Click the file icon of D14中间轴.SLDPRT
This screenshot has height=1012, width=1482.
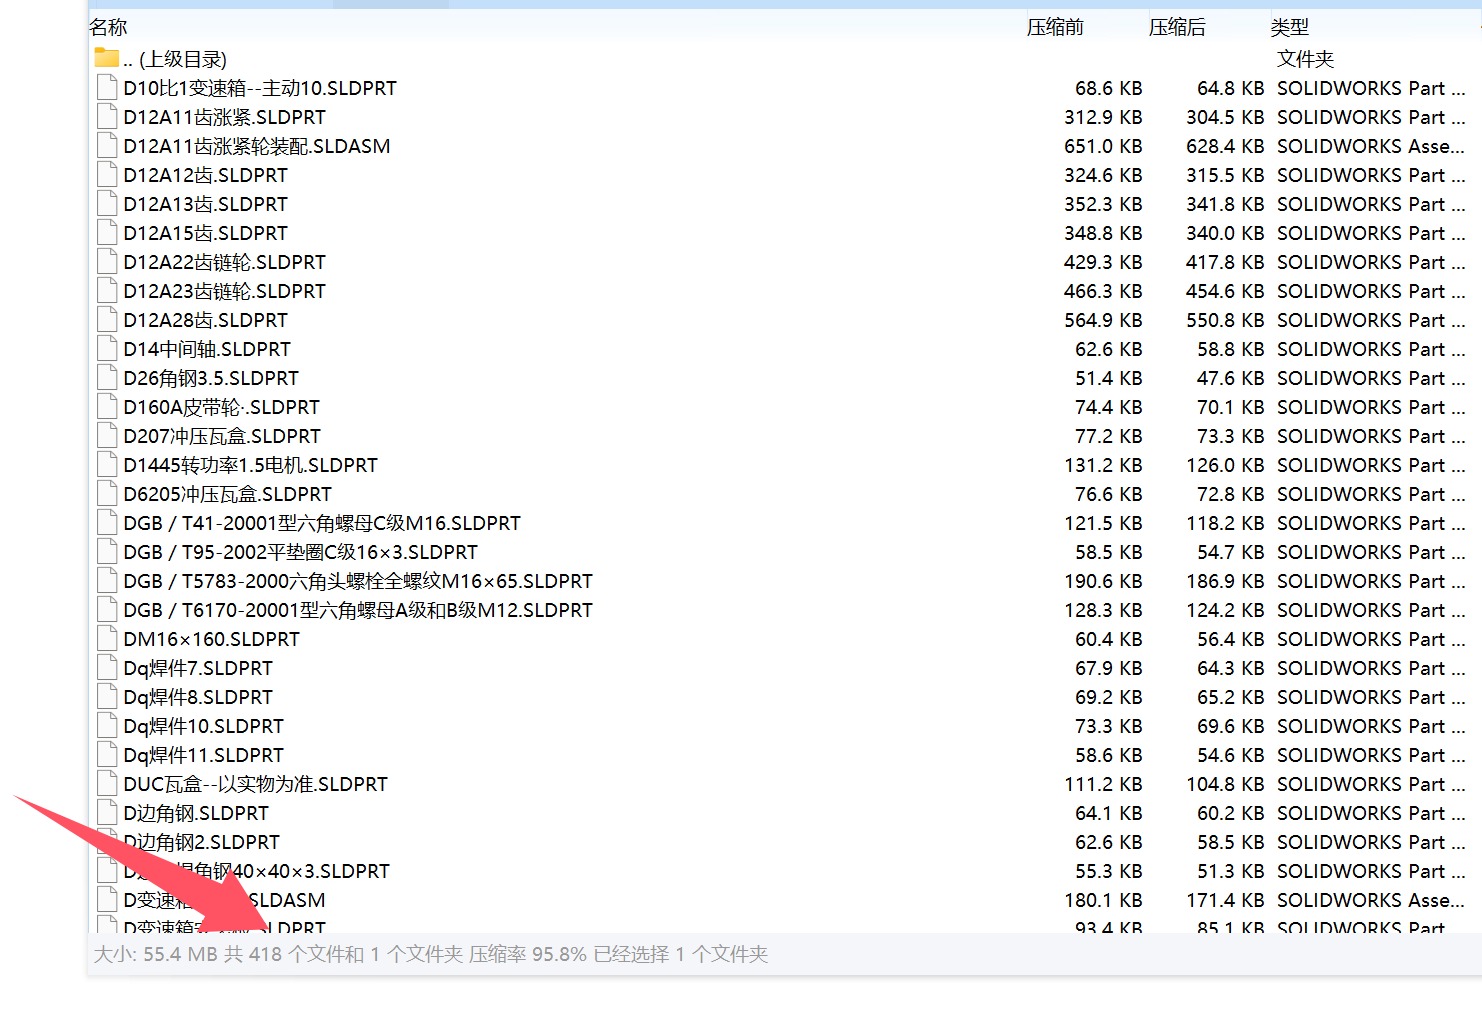[x=107, y=348]
